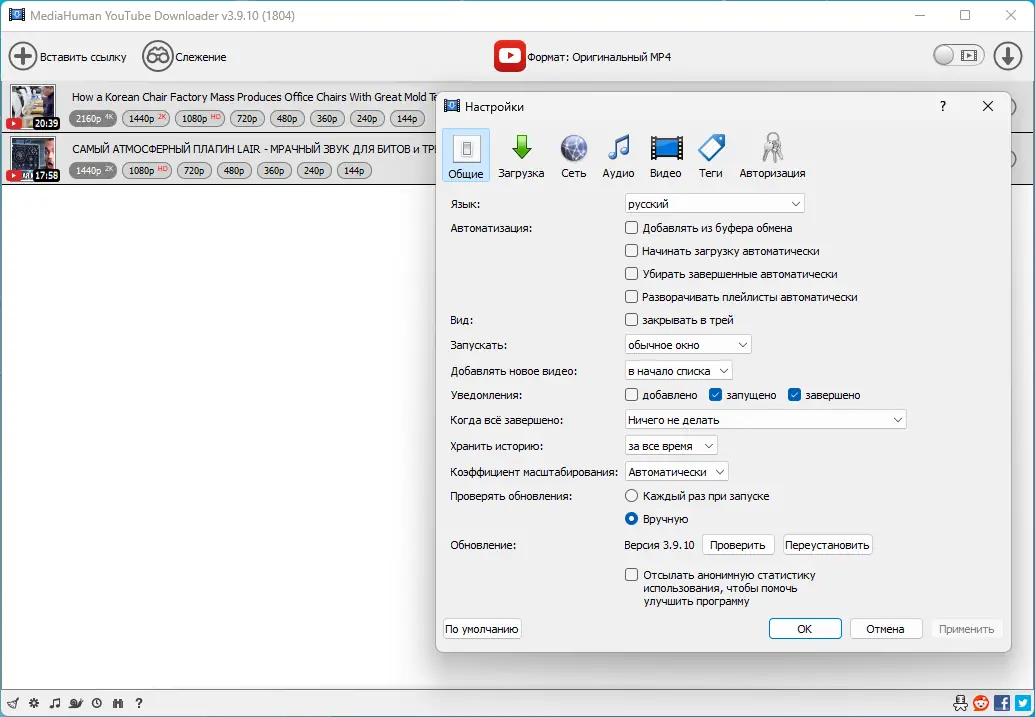This screenshot has height=717, width=1035.
Task: Enable Добавлять из буфера обмена
Action: pyautogui.click(x=632, y=228)
